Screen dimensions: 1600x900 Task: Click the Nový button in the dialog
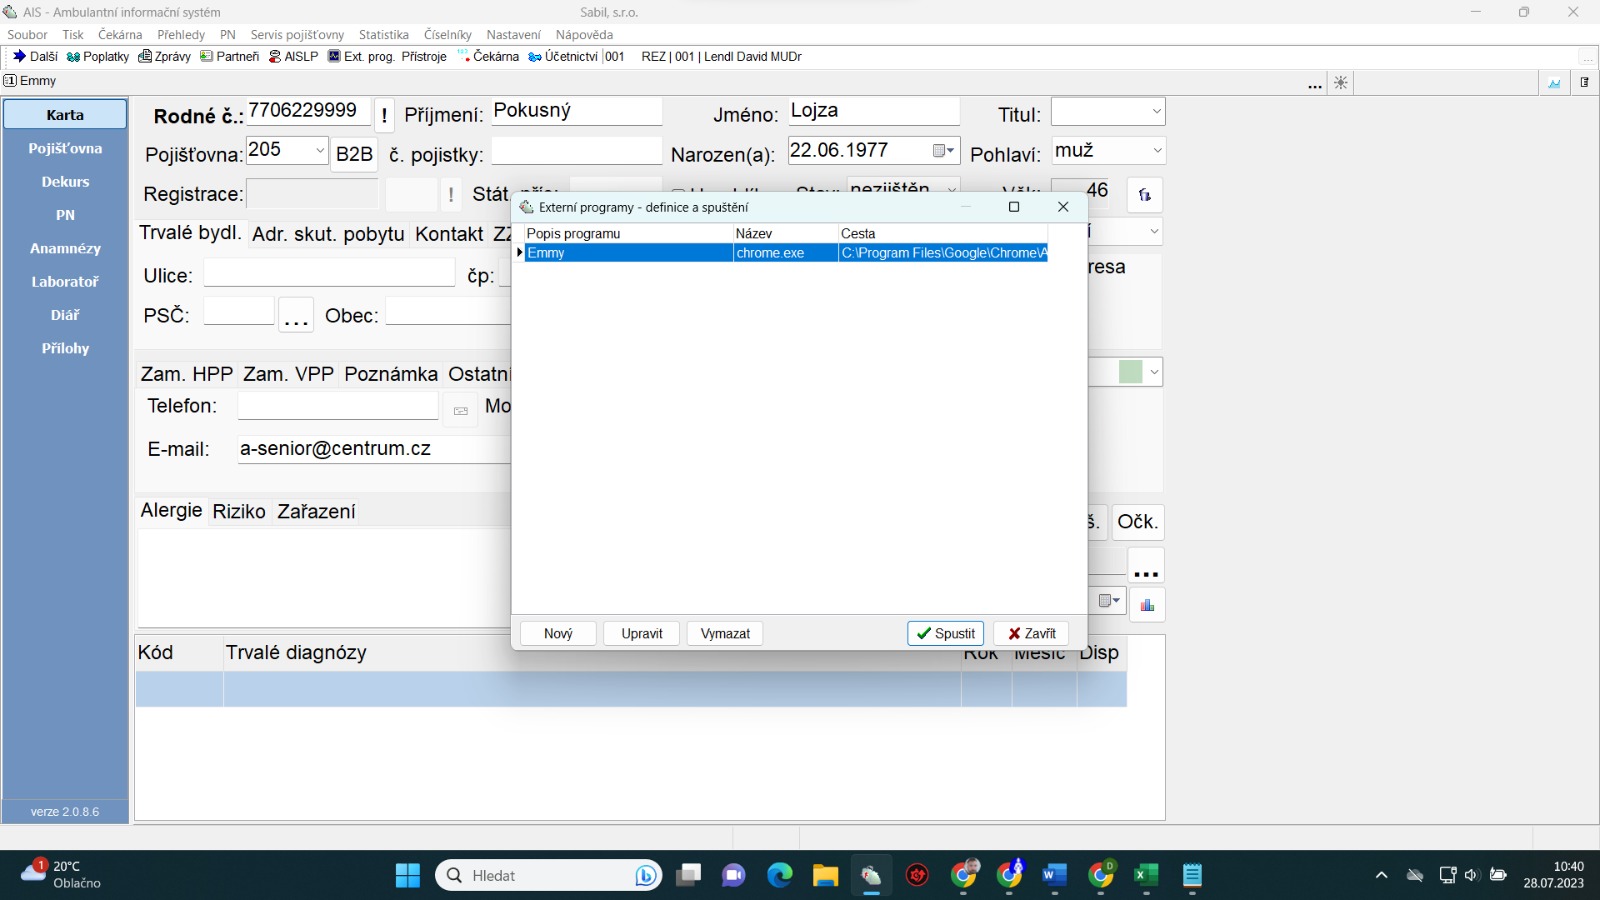[x=558, y=634]
